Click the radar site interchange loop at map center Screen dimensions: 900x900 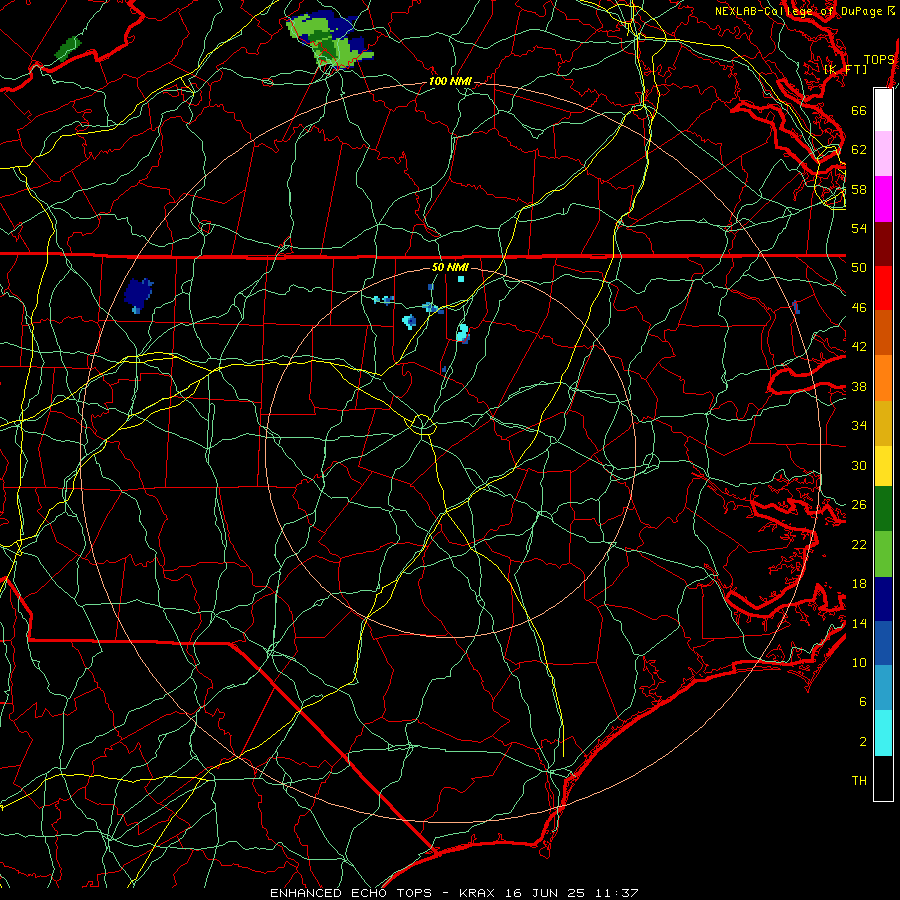(x=422, y=424)
